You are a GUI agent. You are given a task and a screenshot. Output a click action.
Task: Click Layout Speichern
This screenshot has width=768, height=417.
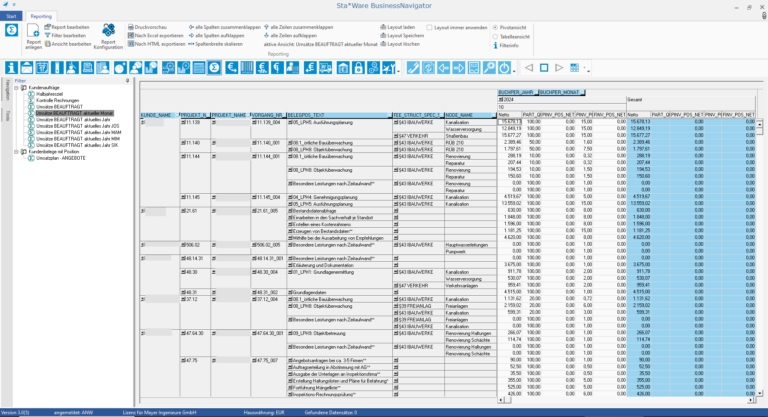pos(402,36)
